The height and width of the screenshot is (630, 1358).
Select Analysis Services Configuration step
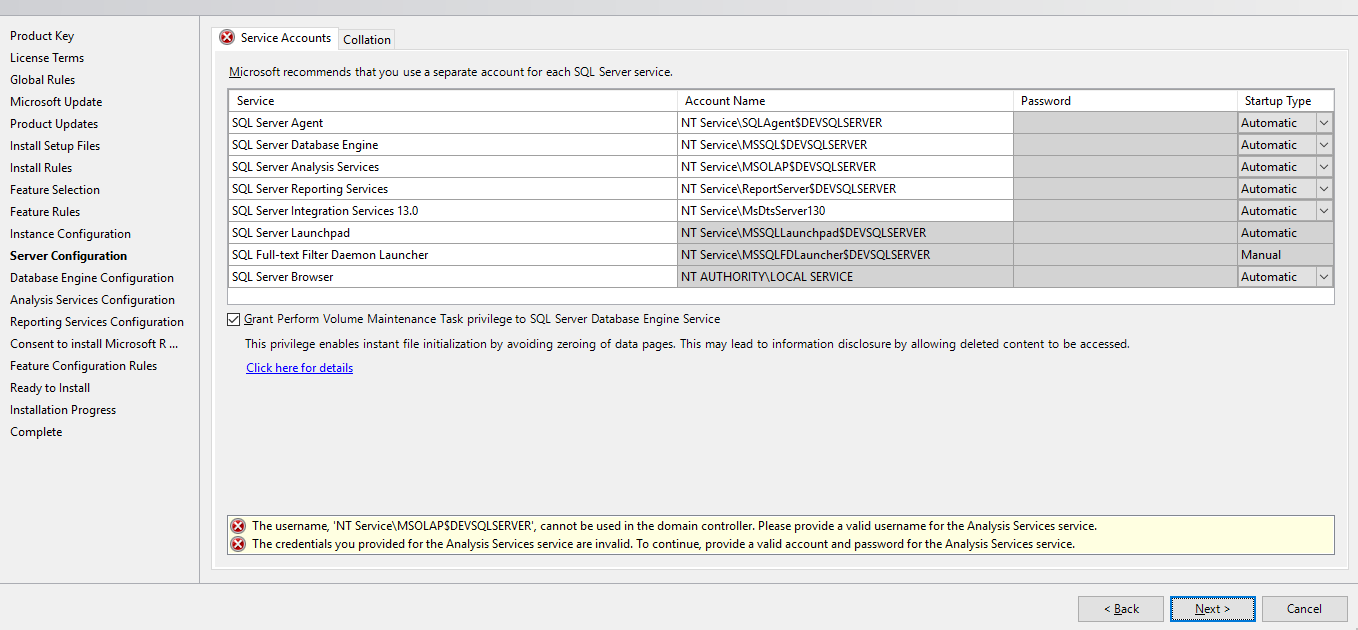92,300
